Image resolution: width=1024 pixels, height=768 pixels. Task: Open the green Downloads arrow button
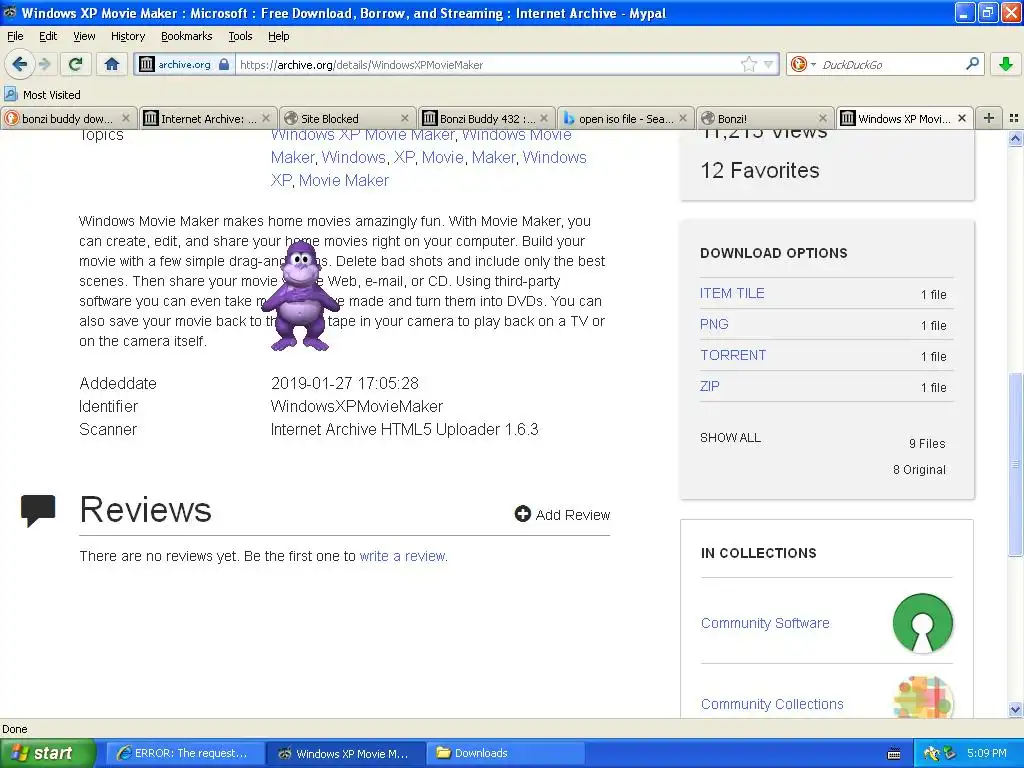click(x=1006, y=64)
